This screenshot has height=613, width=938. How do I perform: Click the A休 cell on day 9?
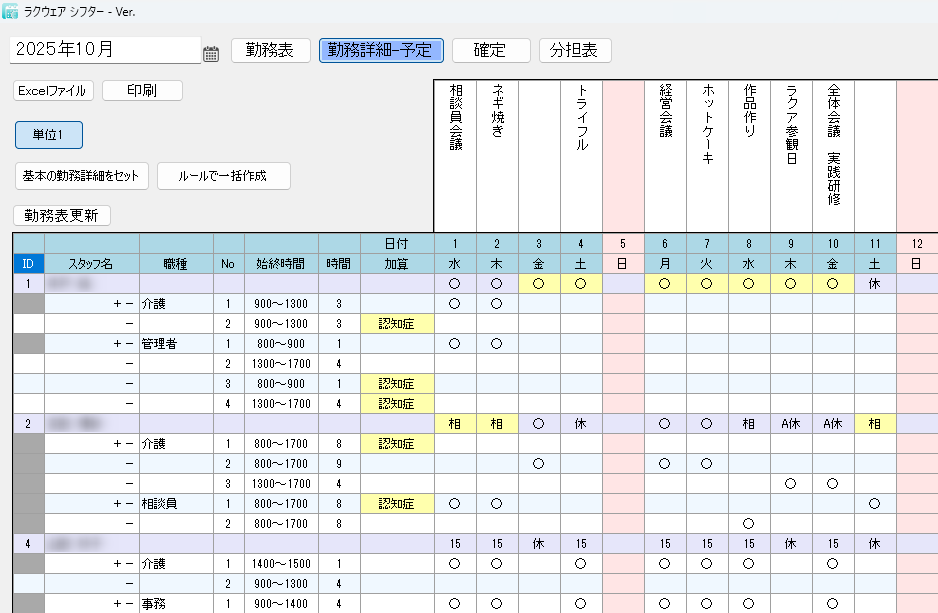[x=791, y=424]
